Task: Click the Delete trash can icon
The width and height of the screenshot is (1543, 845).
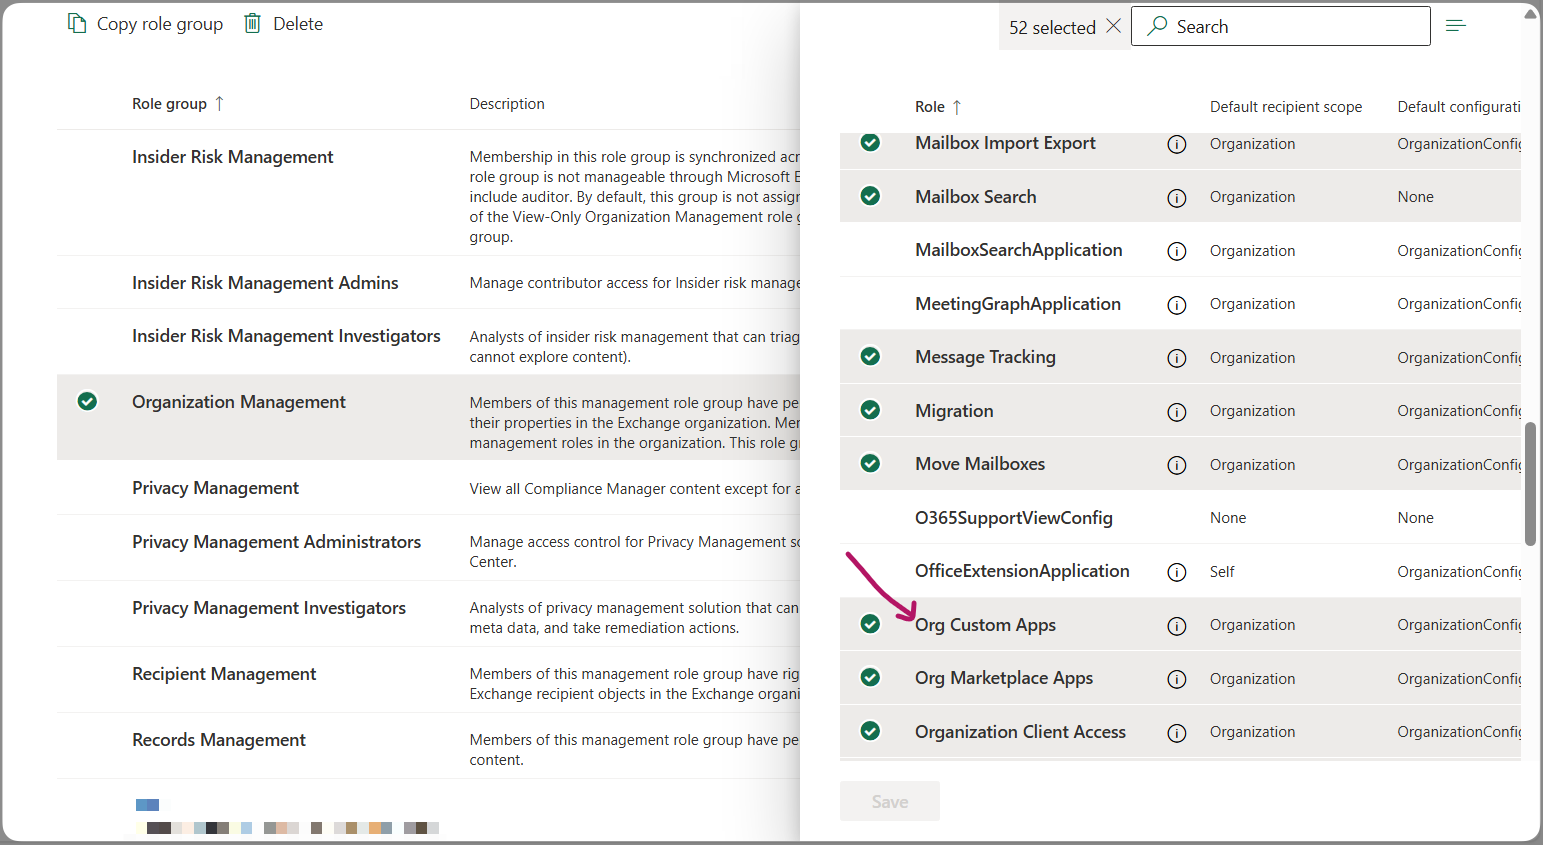Action: 253,23
